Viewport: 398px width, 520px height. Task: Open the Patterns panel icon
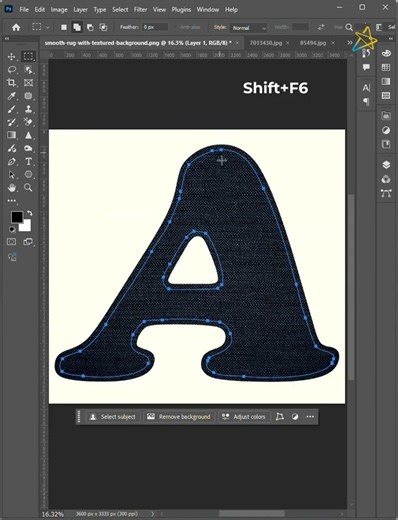click(x=386, y=96)
